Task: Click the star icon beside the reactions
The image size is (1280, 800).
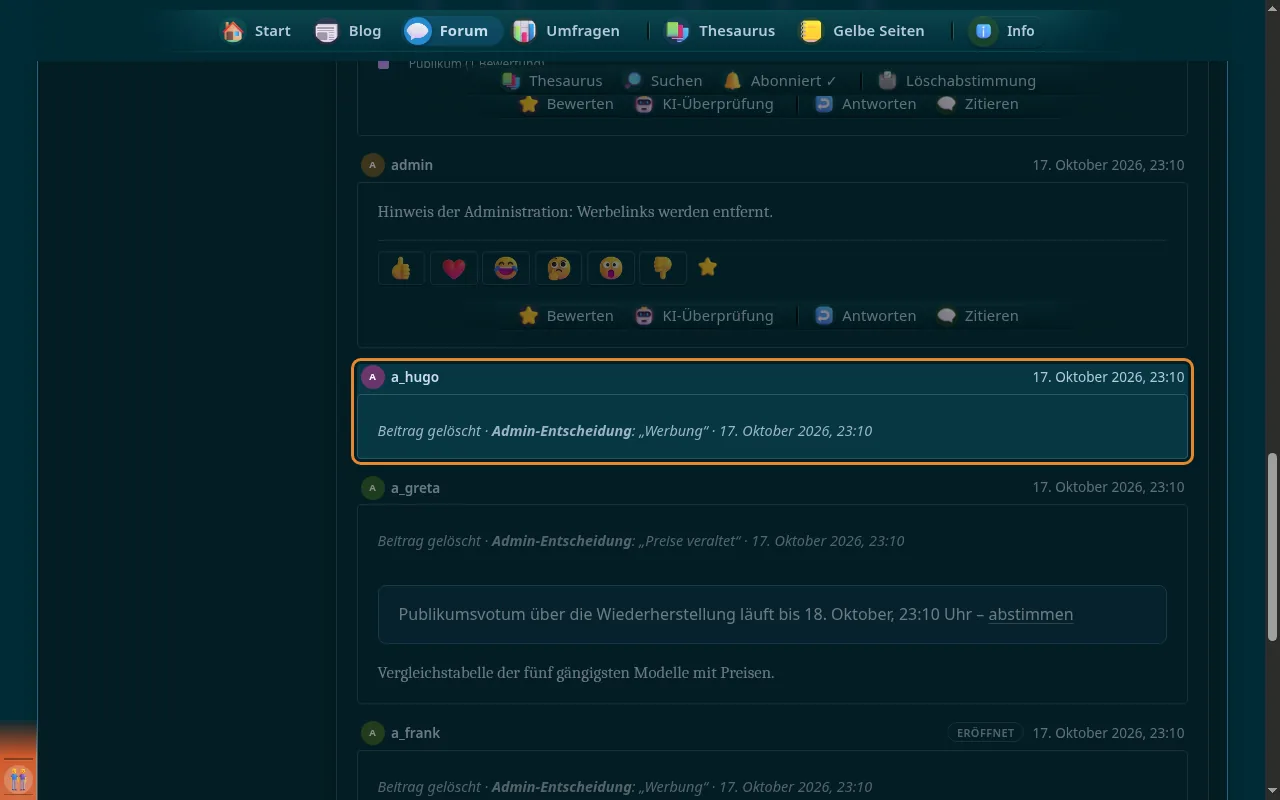Action: click(x=708, y=267)
